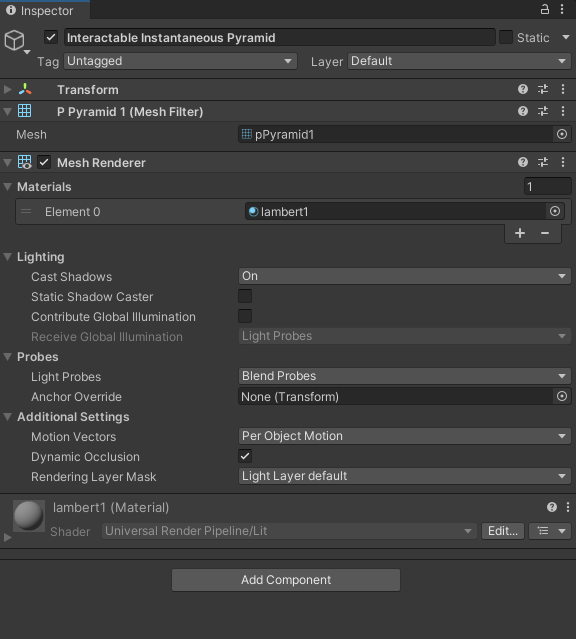Open the Inspector tab's kebab menu
This screenshot has height=639, width=576.
click(x=562, y=9)
